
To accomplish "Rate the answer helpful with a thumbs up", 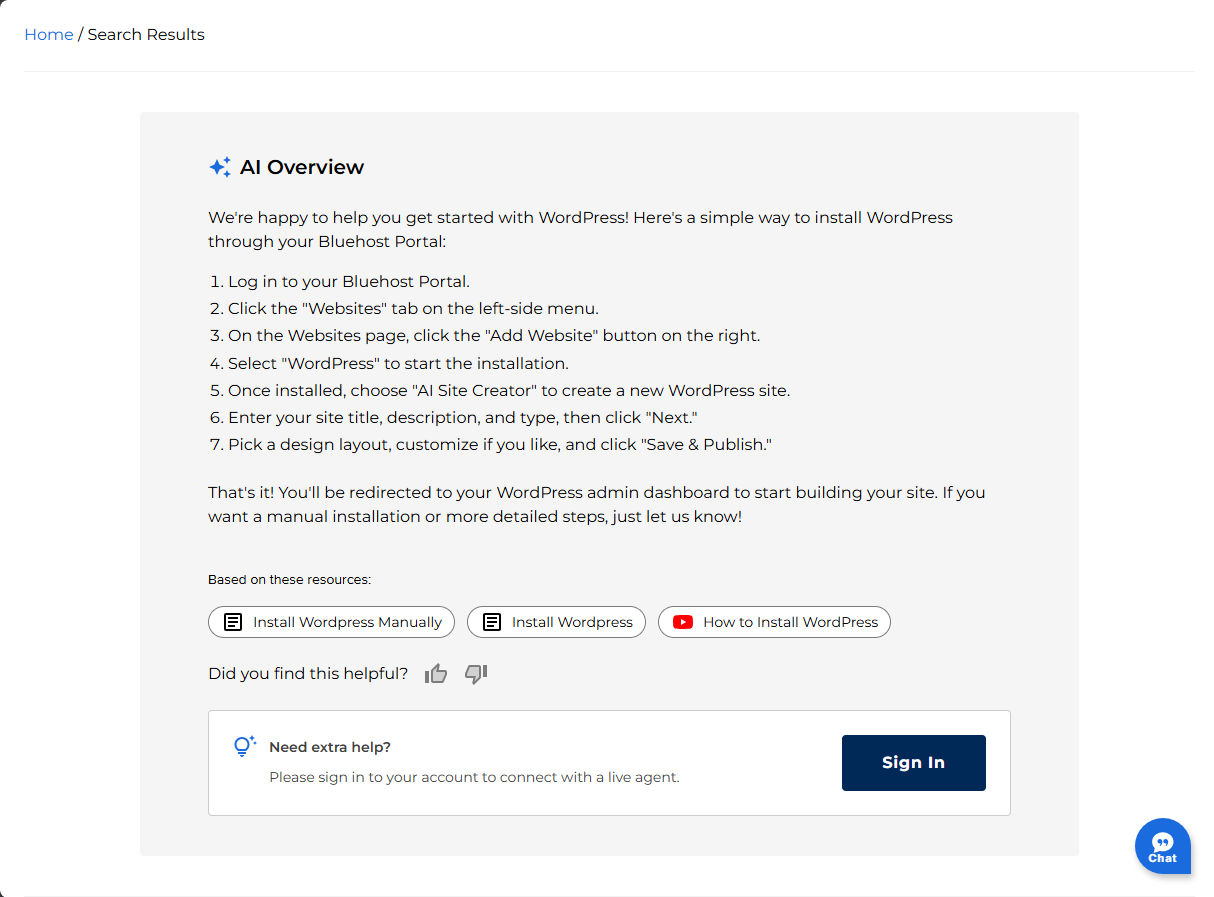I will (x=436, y=673).
